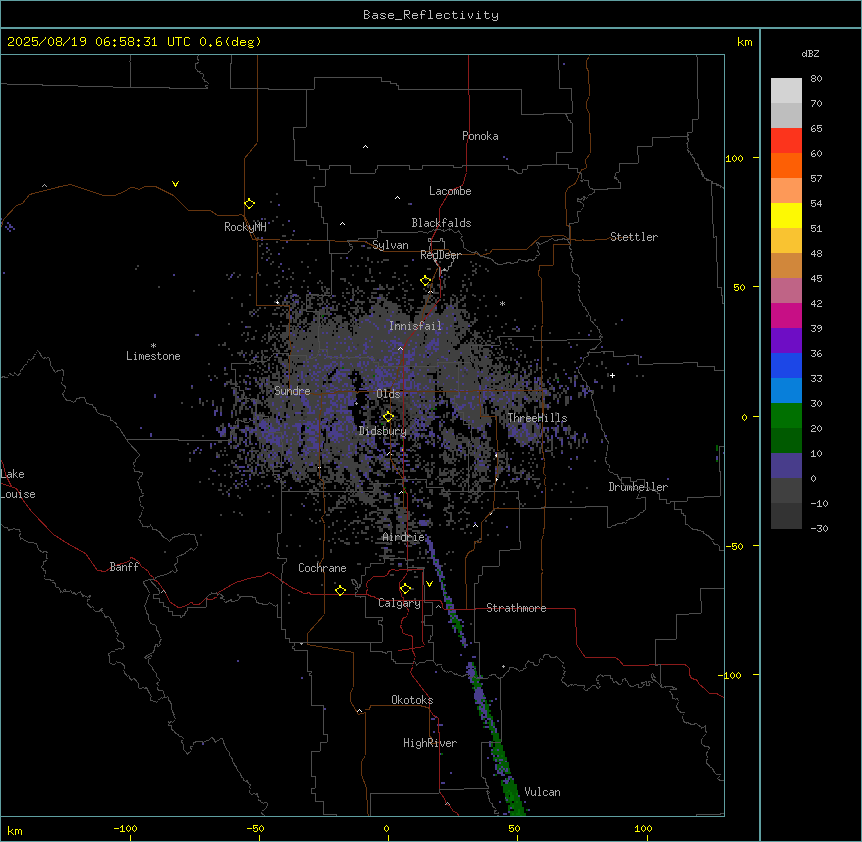Screen dimensions: 862x842
Task: Select the 50 tick label on right axis
Action: coord(739,287)
